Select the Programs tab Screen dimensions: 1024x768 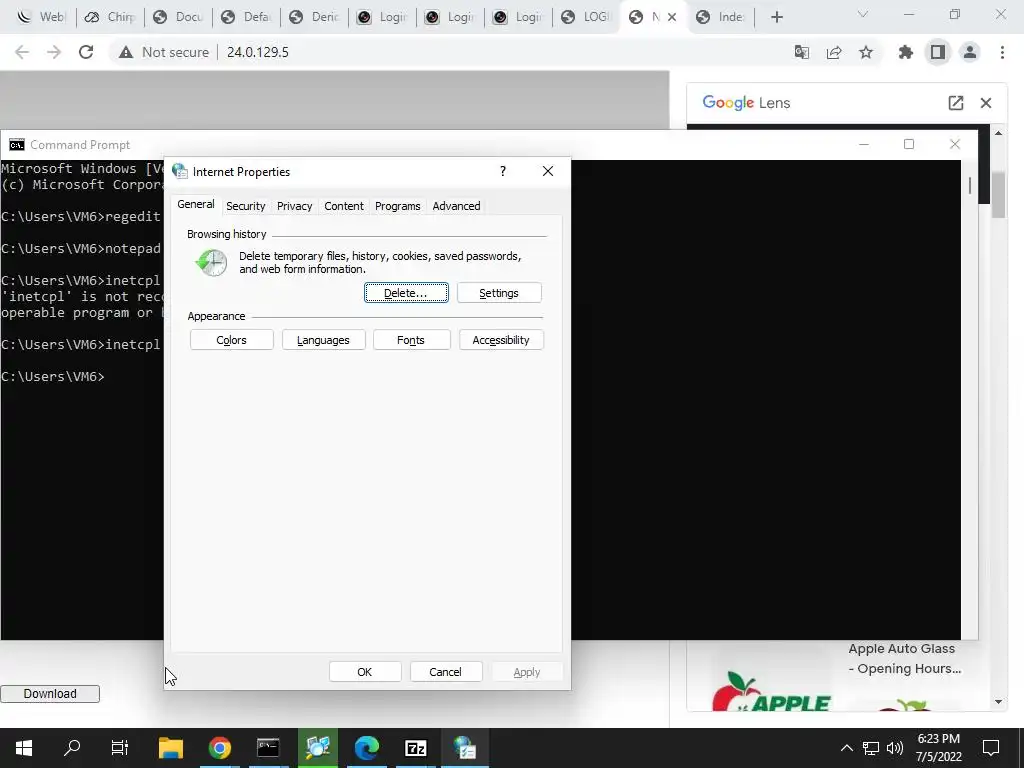tap(397, 206)
